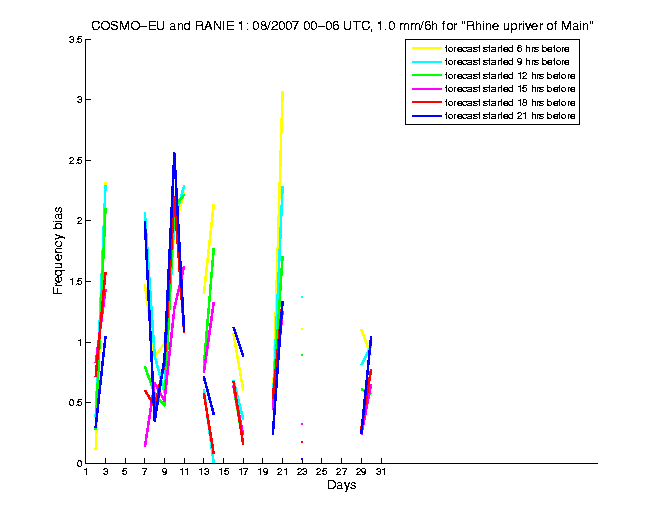Viewport: 660px width, 520px height.
Task: Click legend entry 'forecast started 15 hrs before'
Action: [x=510, y=89]
